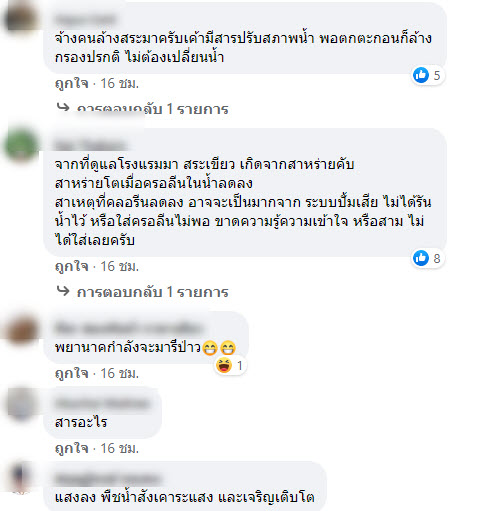The width and height of the screenshot is (486, 511).
Task: Open the 16 ชม. timestamp under the hotel comment
Action: coord(120,267)
